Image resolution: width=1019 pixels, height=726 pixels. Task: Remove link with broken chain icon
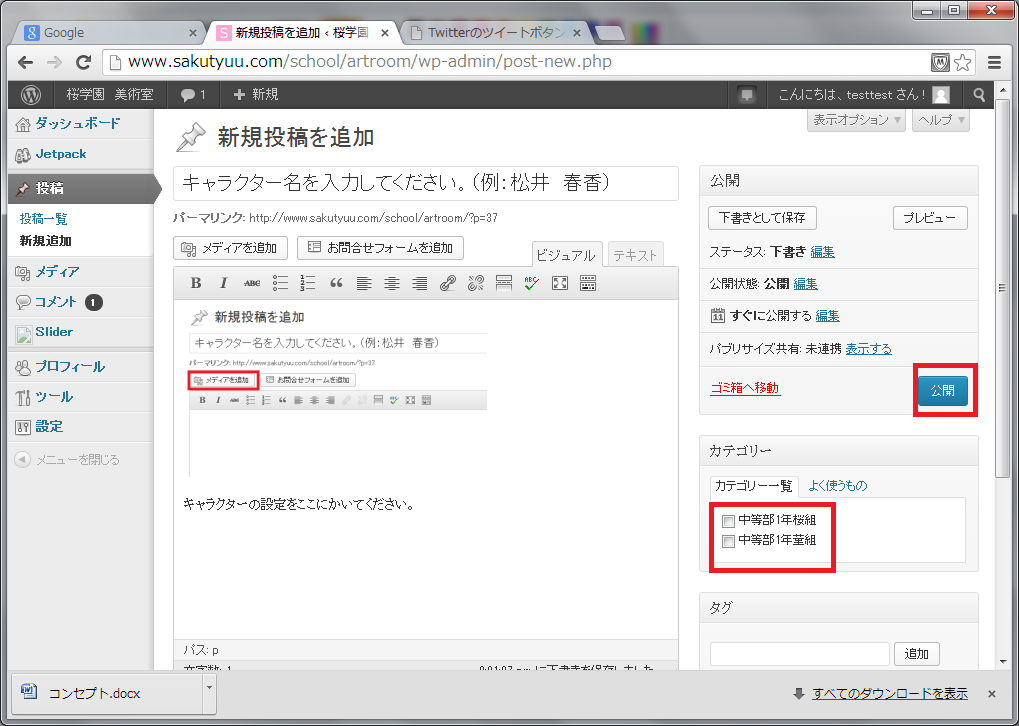tap(476, 283)
